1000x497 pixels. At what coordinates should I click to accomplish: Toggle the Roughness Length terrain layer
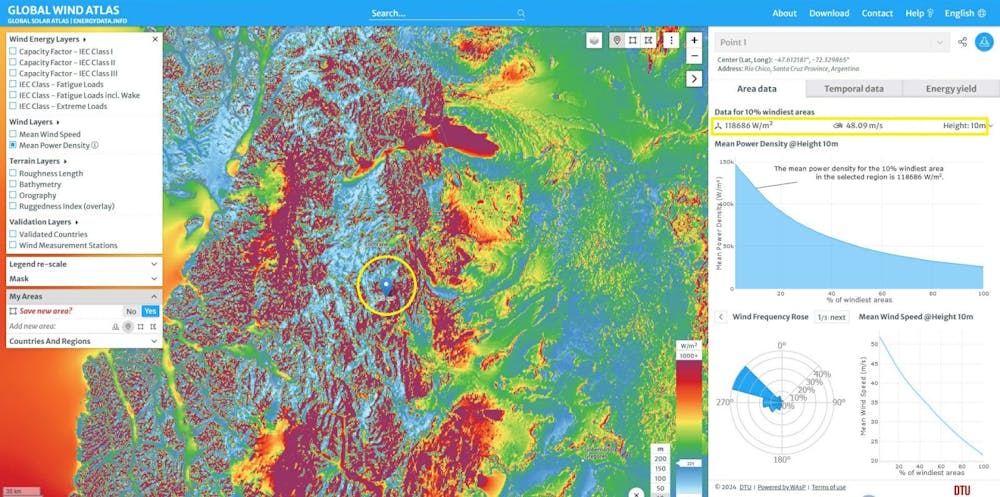click(x=13, y=174)
